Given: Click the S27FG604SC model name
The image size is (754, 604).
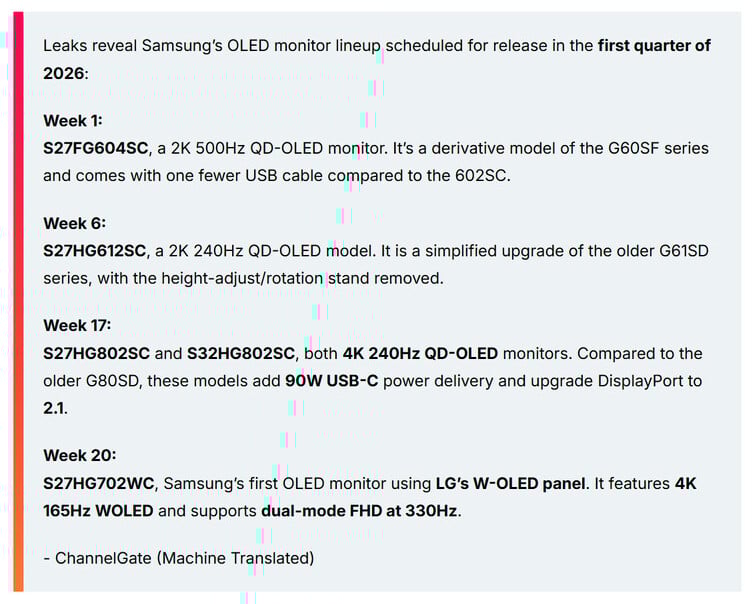Looking at the screenshot, I should pyautogui.click(x=96, y=148).
